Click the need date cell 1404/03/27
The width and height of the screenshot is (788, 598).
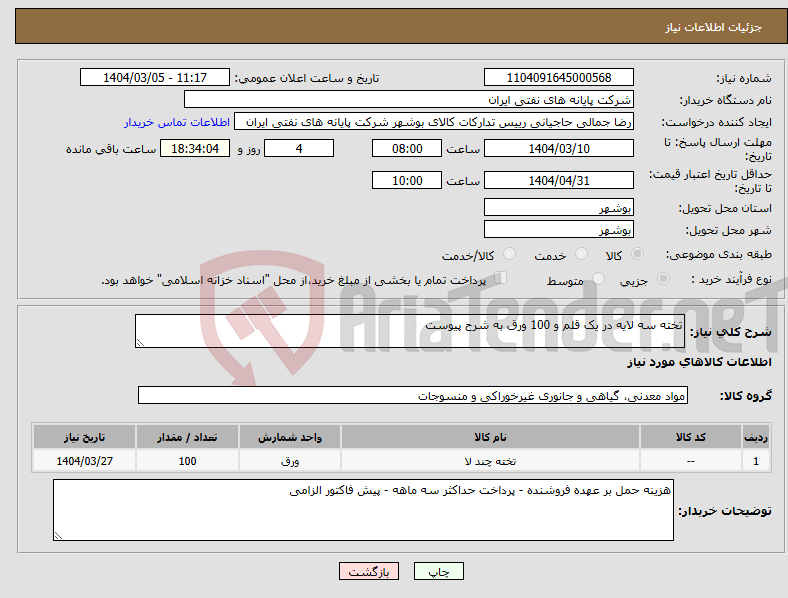(84, 461)
